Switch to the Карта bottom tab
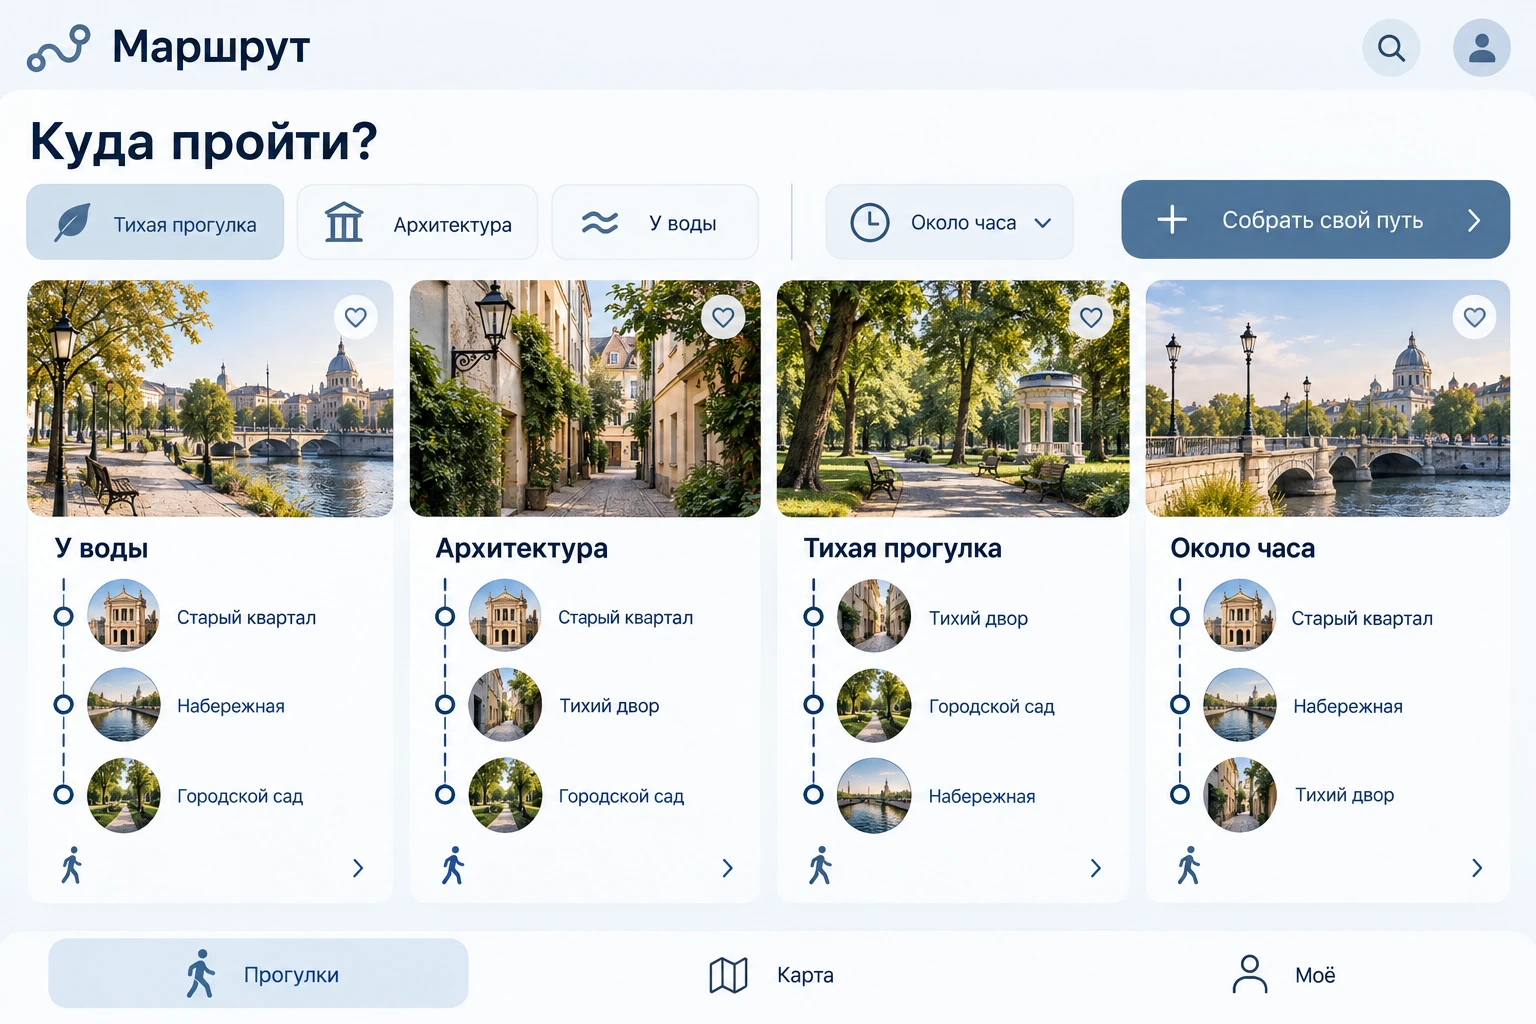Screen dimensions: 1536x1024 [770, 975]
